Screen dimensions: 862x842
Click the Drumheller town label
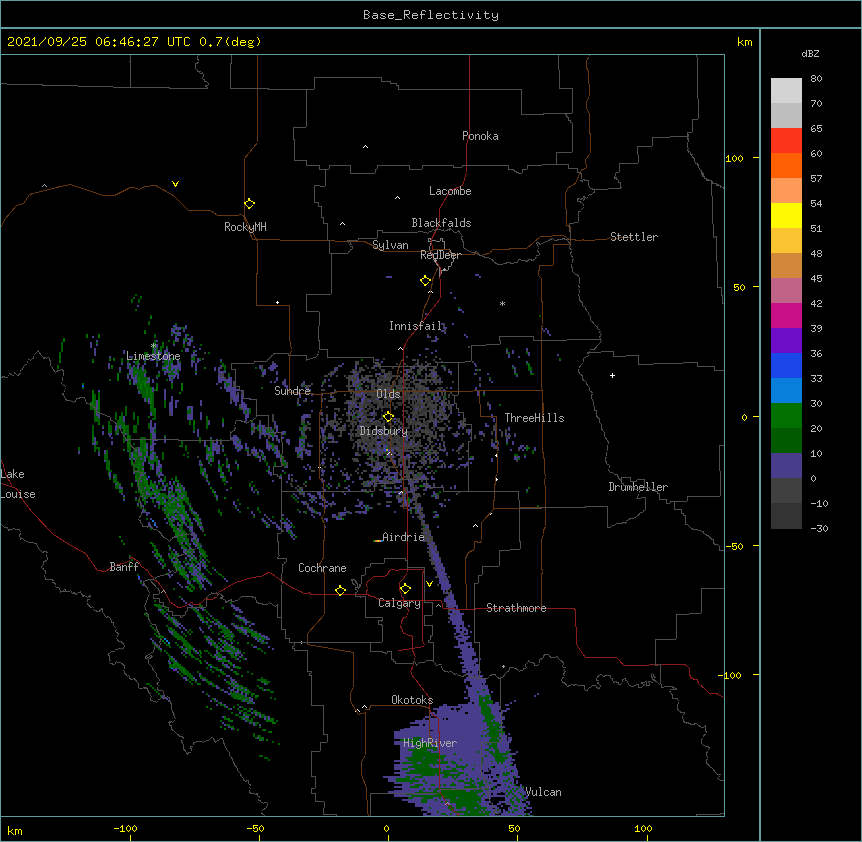tap(638, 487)
